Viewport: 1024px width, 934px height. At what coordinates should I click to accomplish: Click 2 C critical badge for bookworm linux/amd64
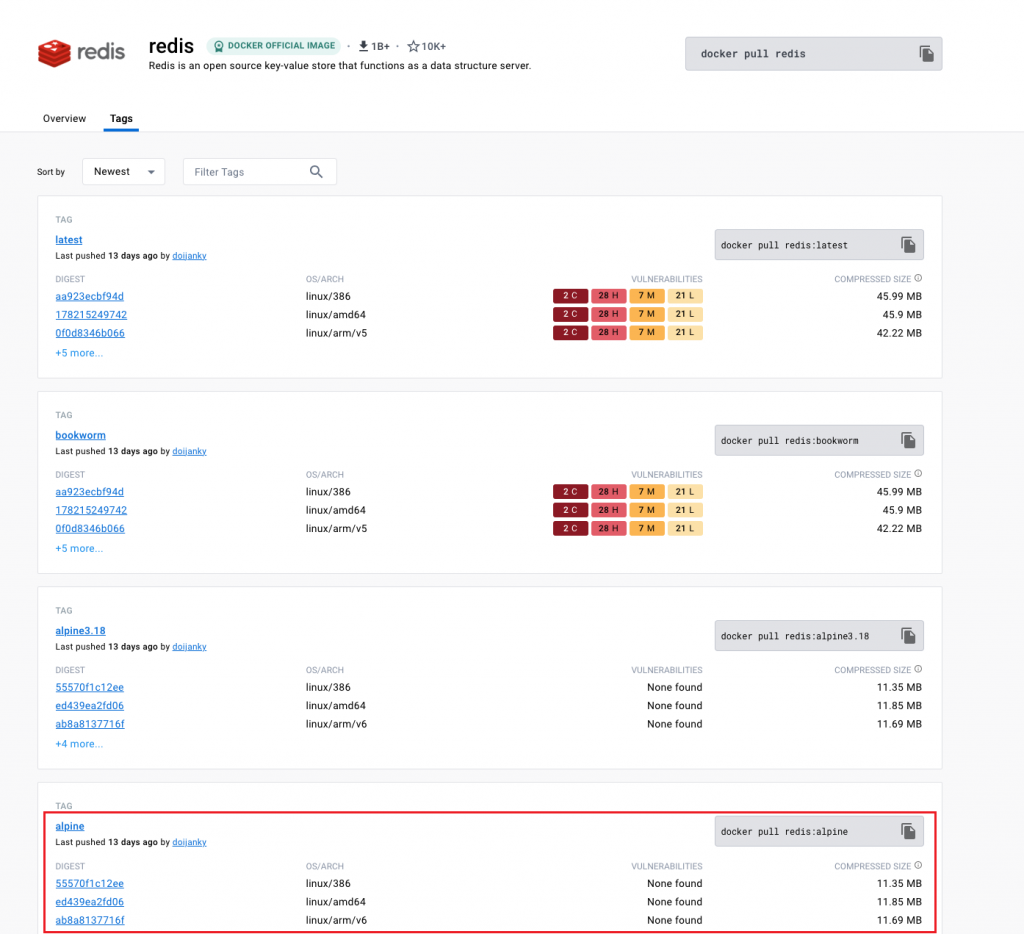click(570, 509)
